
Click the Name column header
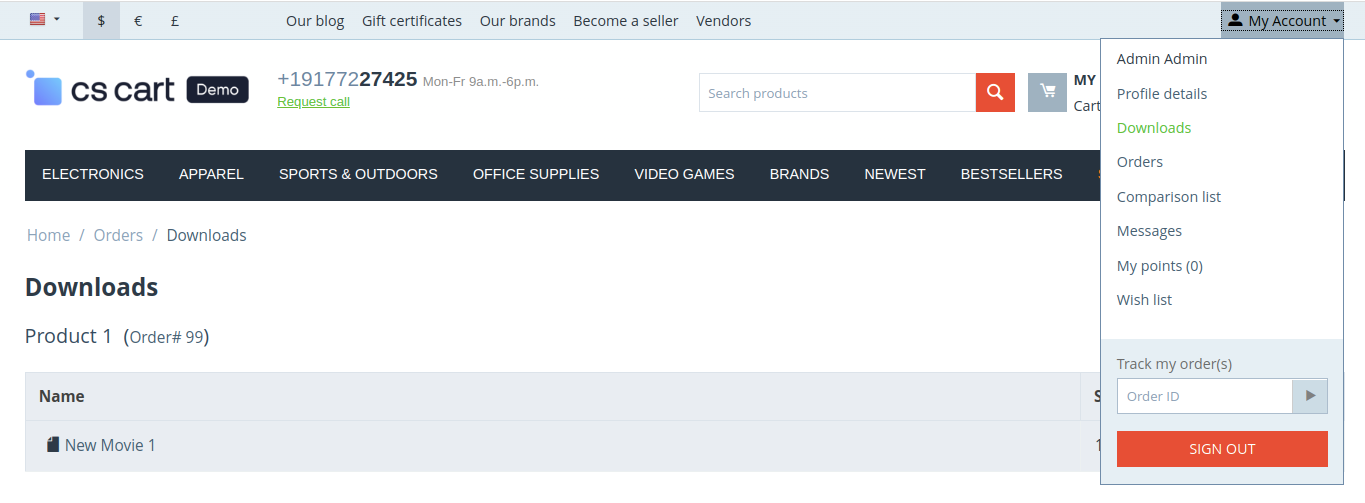[61, 397]
